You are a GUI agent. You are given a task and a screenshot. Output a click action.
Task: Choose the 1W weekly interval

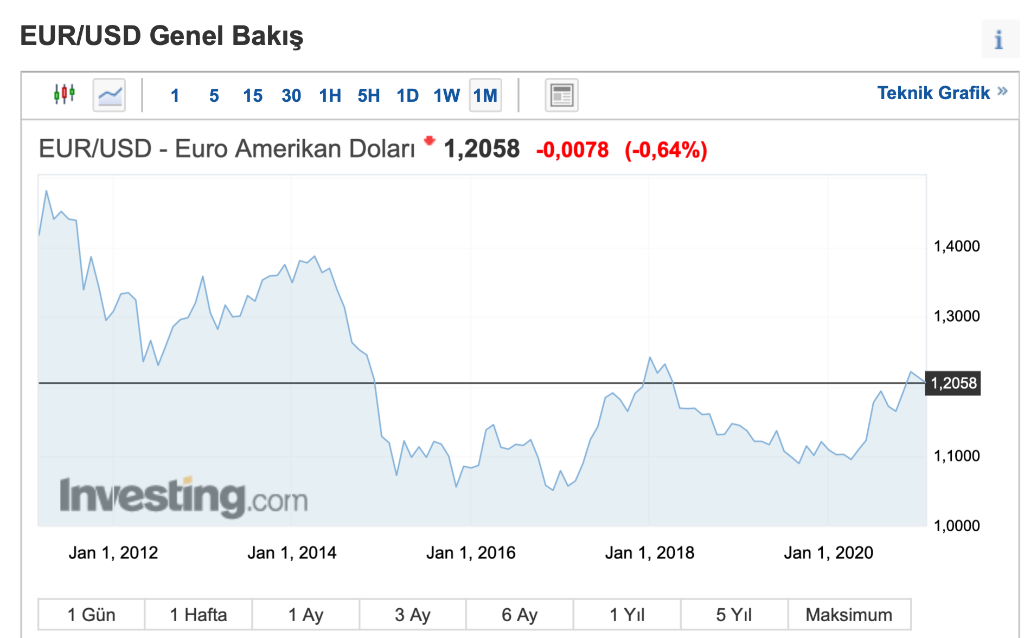(x=447, y=96)
